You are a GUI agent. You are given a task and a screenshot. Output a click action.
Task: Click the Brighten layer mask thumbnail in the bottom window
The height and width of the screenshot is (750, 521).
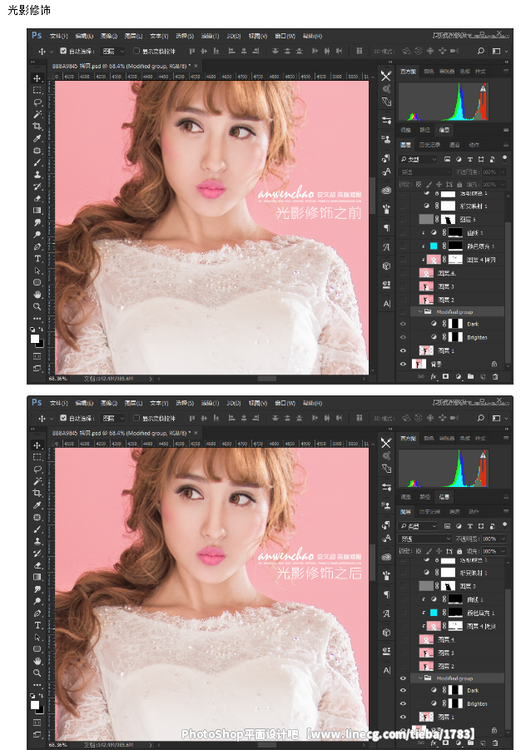(x=455, y=703)
